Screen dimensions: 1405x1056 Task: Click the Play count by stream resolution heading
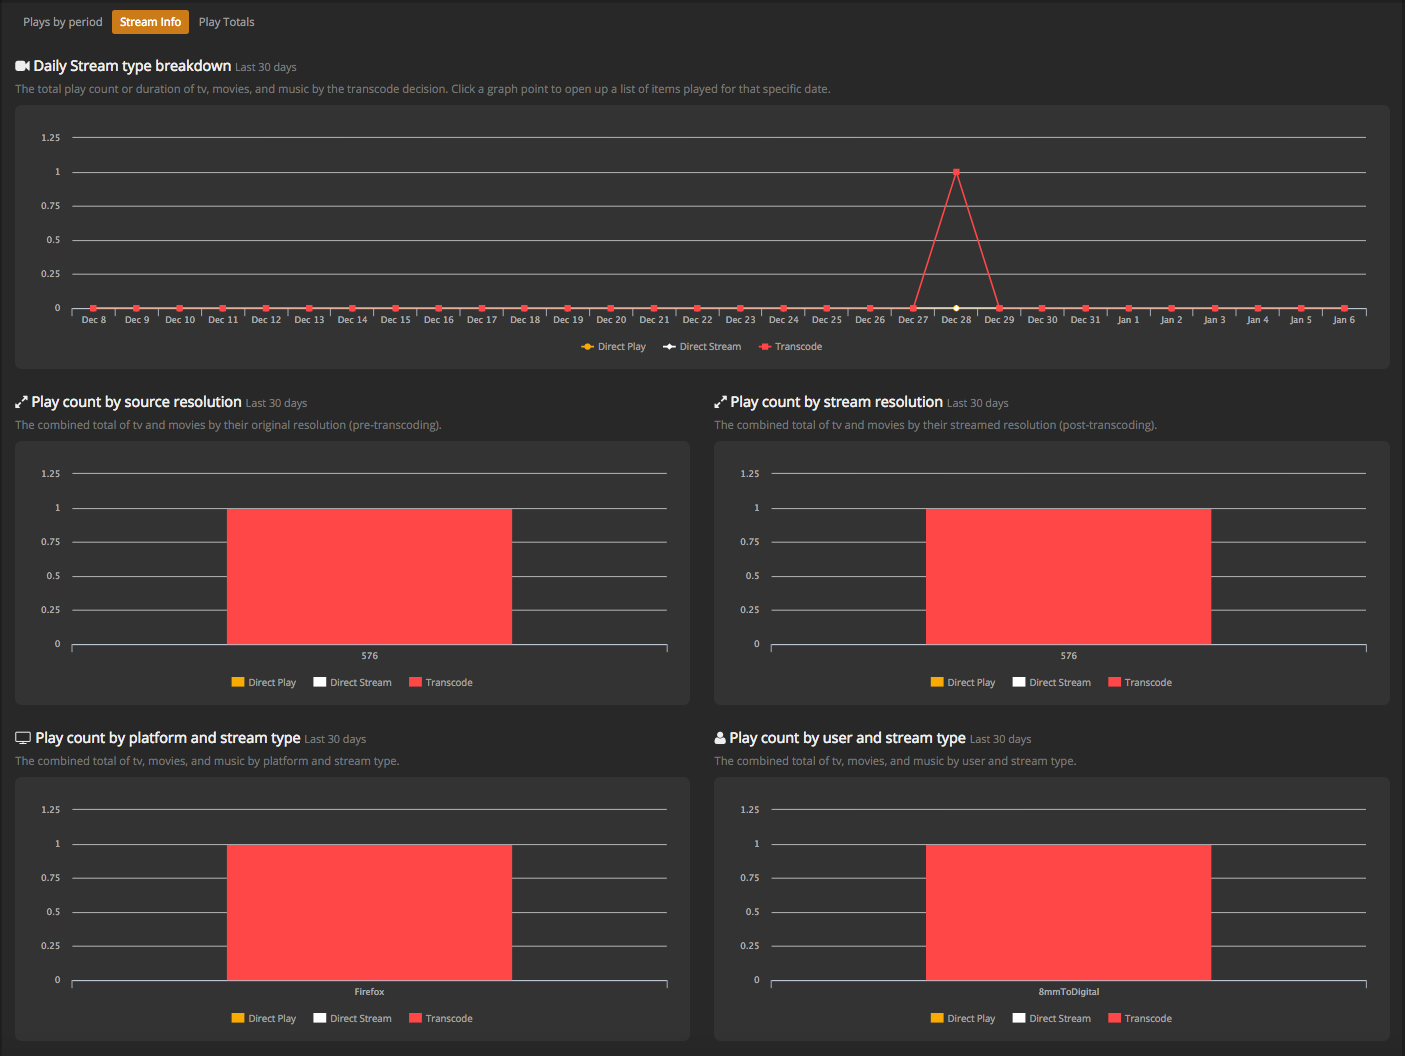[836, 402]
